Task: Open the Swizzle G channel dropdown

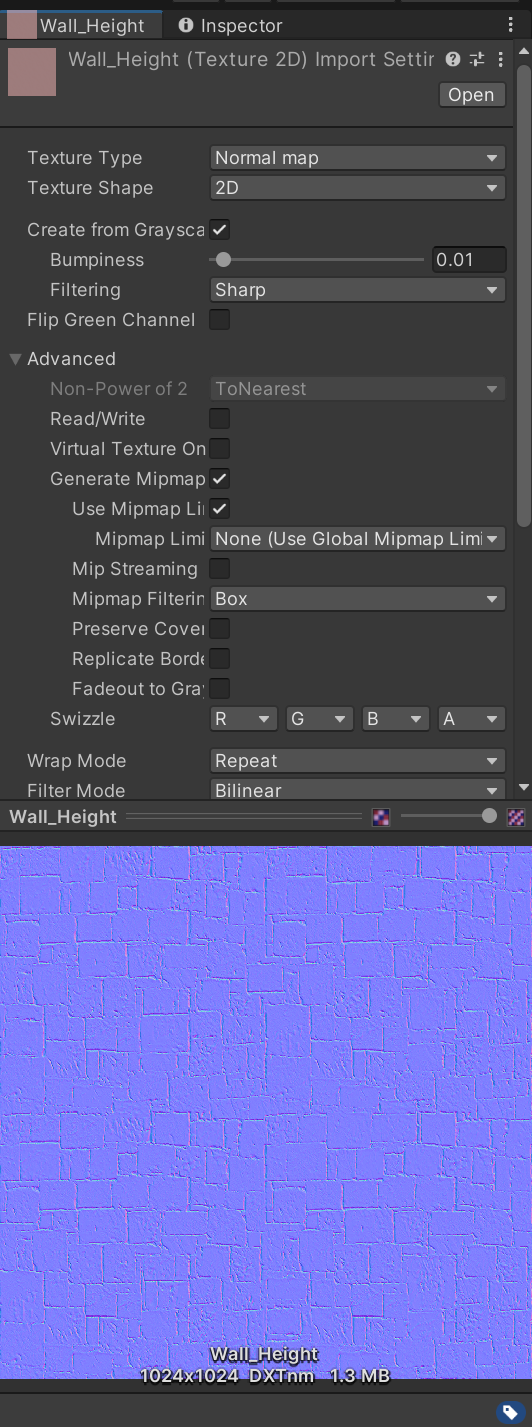Action: (x=320, y=719)
